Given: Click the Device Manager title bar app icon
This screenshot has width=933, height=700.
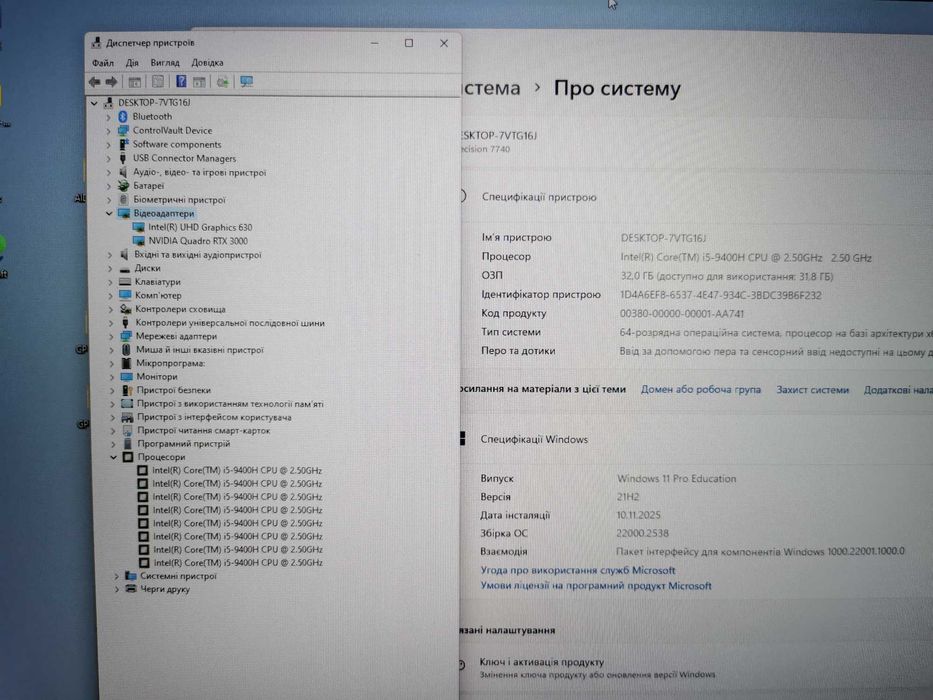Looking at the screenshot, I should pos(96,42).
